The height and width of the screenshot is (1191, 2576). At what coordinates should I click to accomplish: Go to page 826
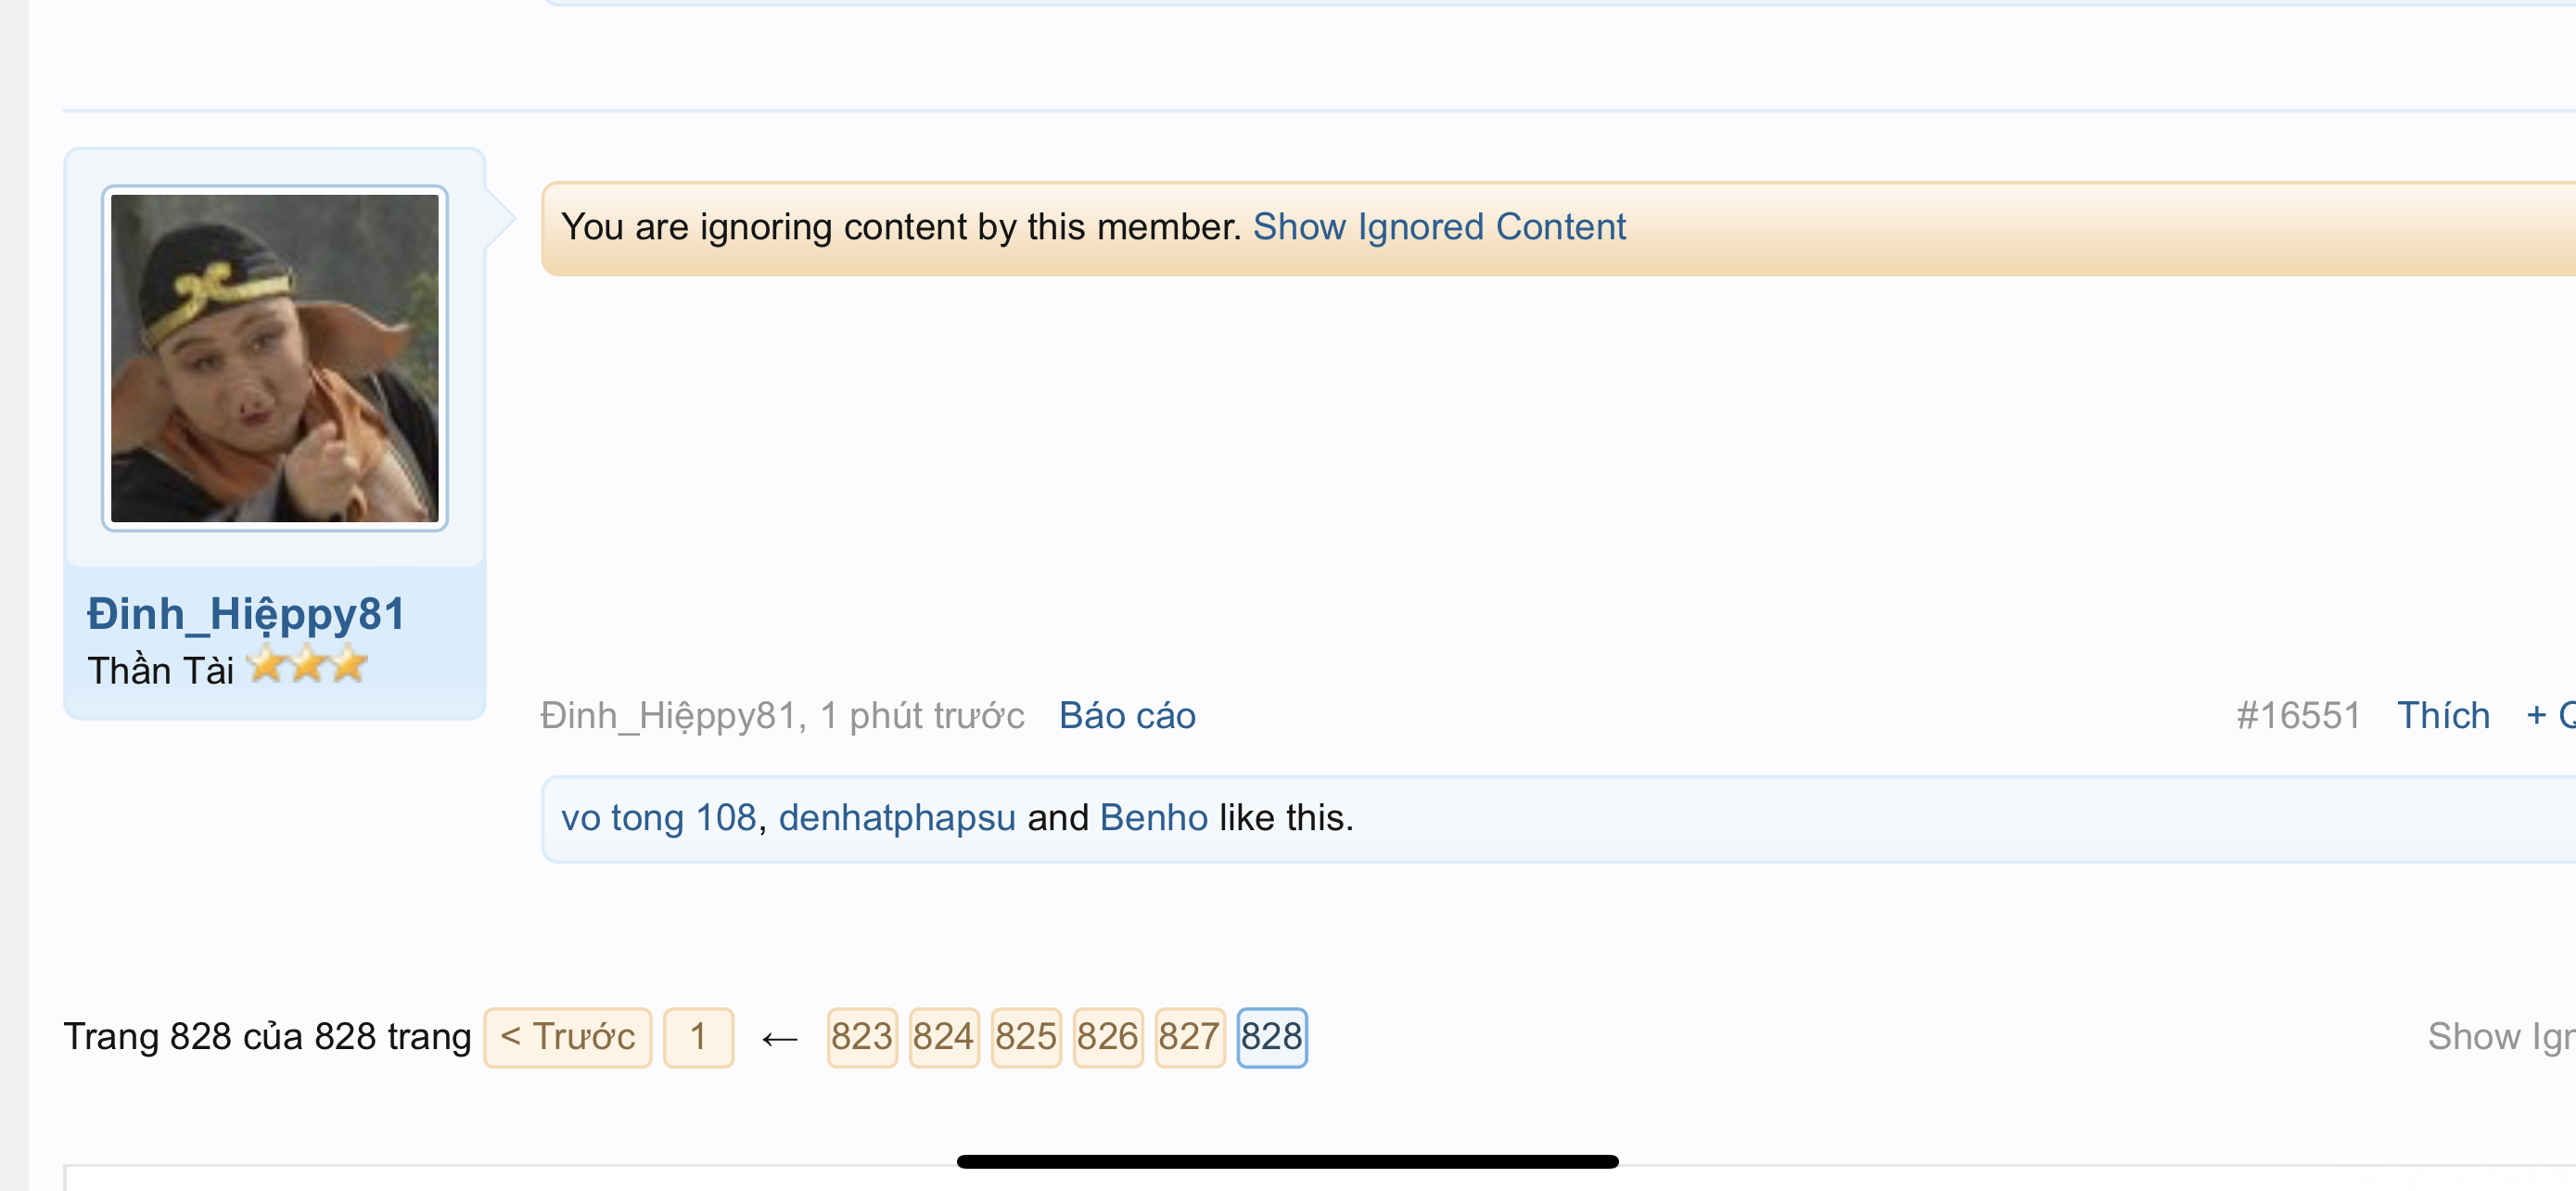[1107, 1037]
